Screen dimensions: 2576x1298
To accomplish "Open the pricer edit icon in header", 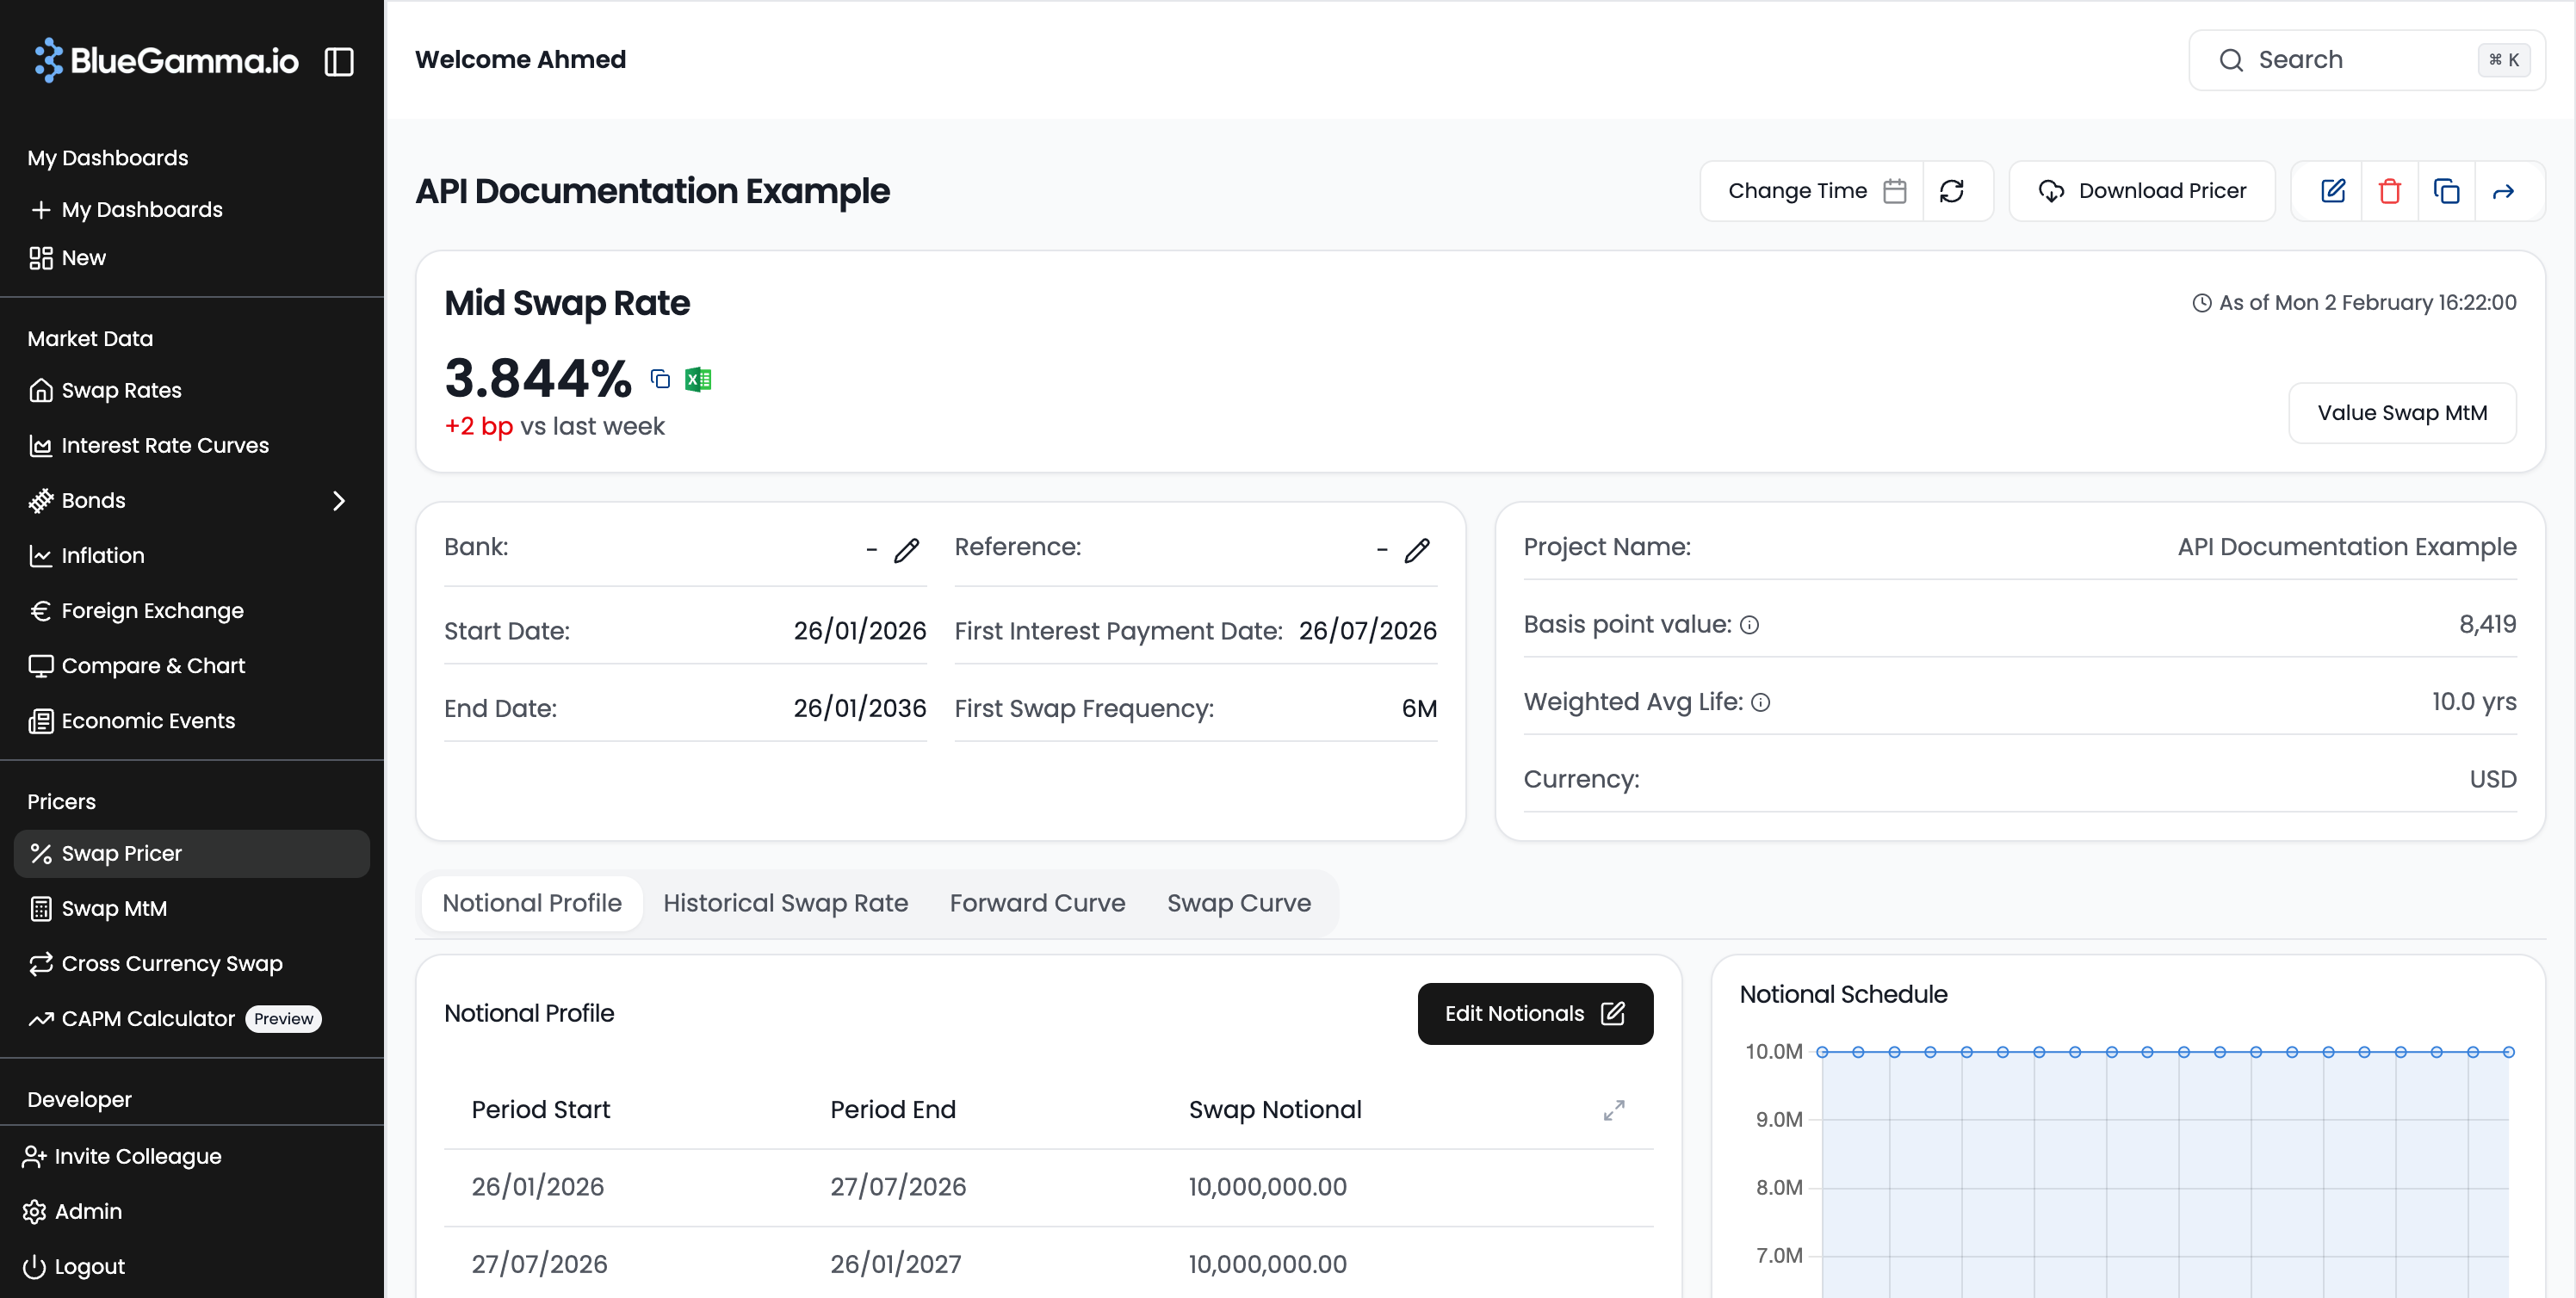I will [2333, 191].
